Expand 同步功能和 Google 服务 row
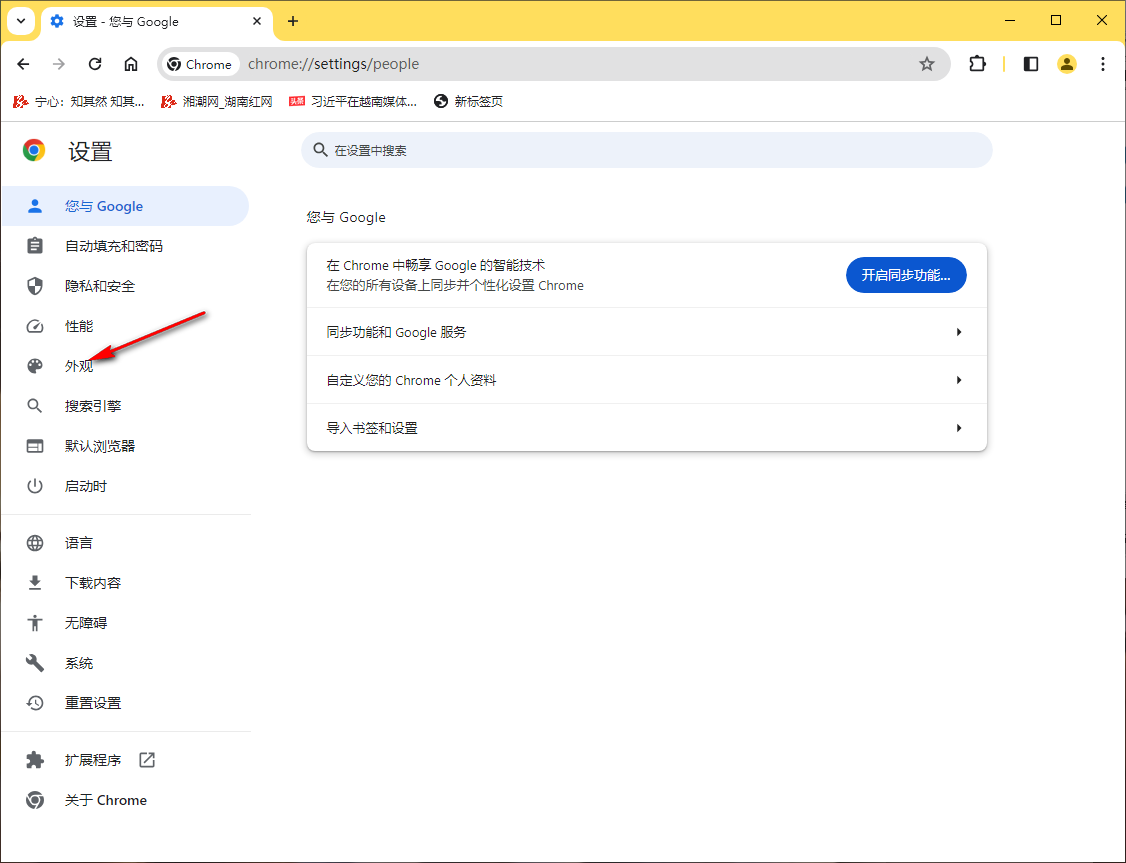This screenshot has width=1126, height=863. click(x=646, y=332)
